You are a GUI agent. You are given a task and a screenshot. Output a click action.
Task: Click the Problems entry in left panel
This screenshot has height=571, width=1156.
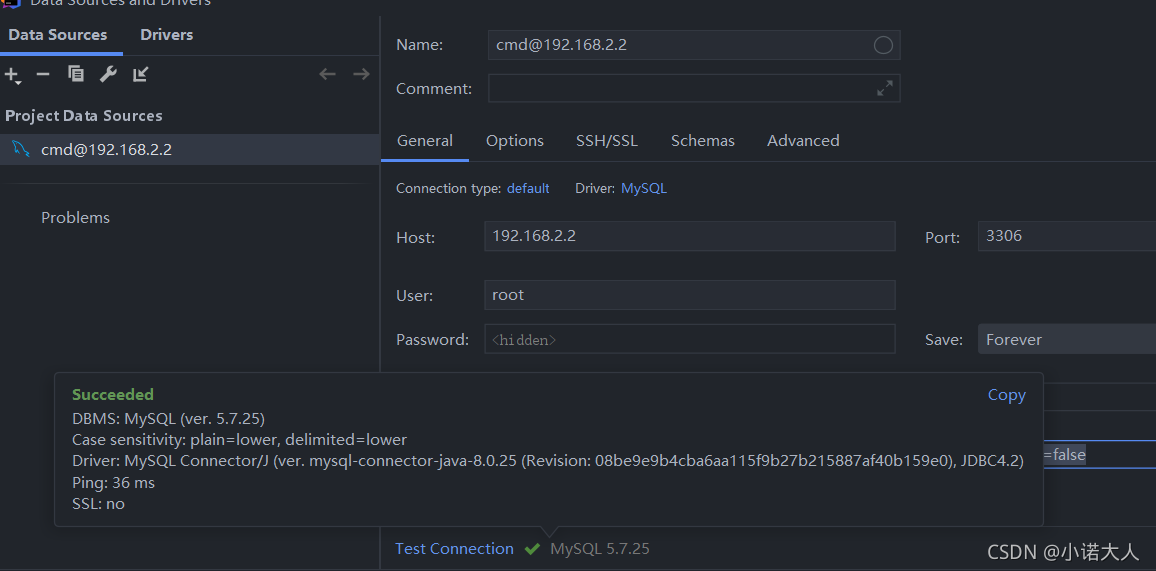(x=75, y=217)
